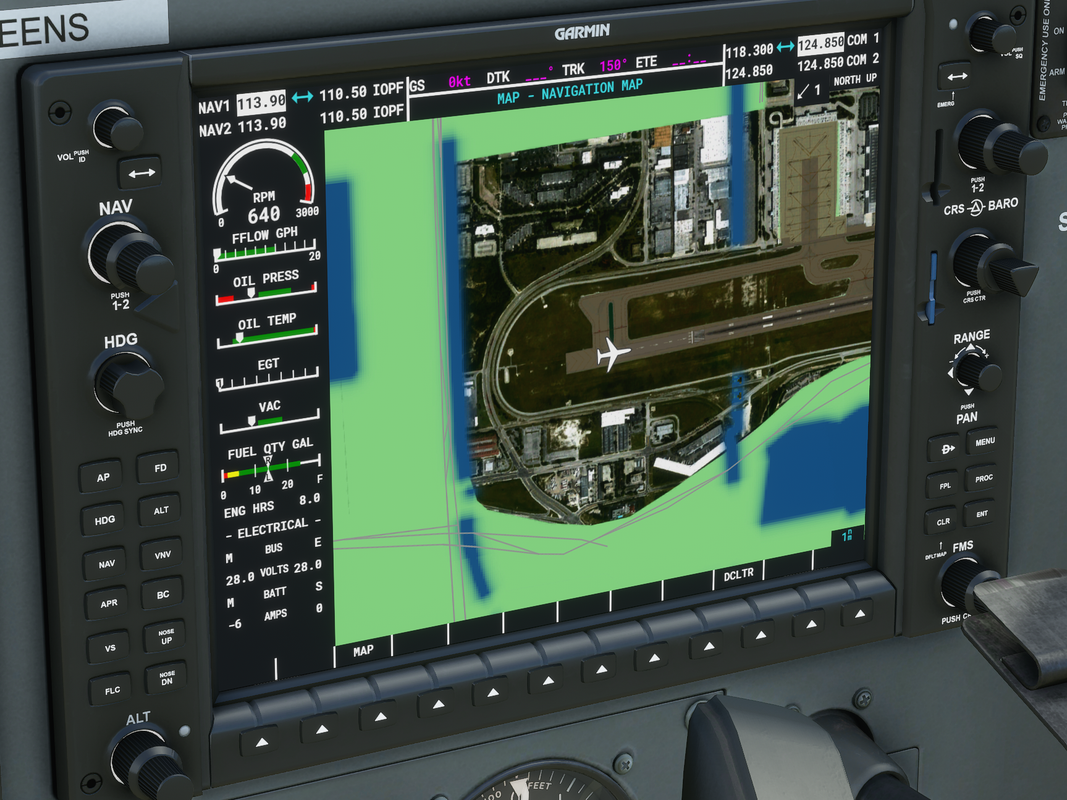
Task: Click the COM volume/squelch knob at top right
Action: 991,33
